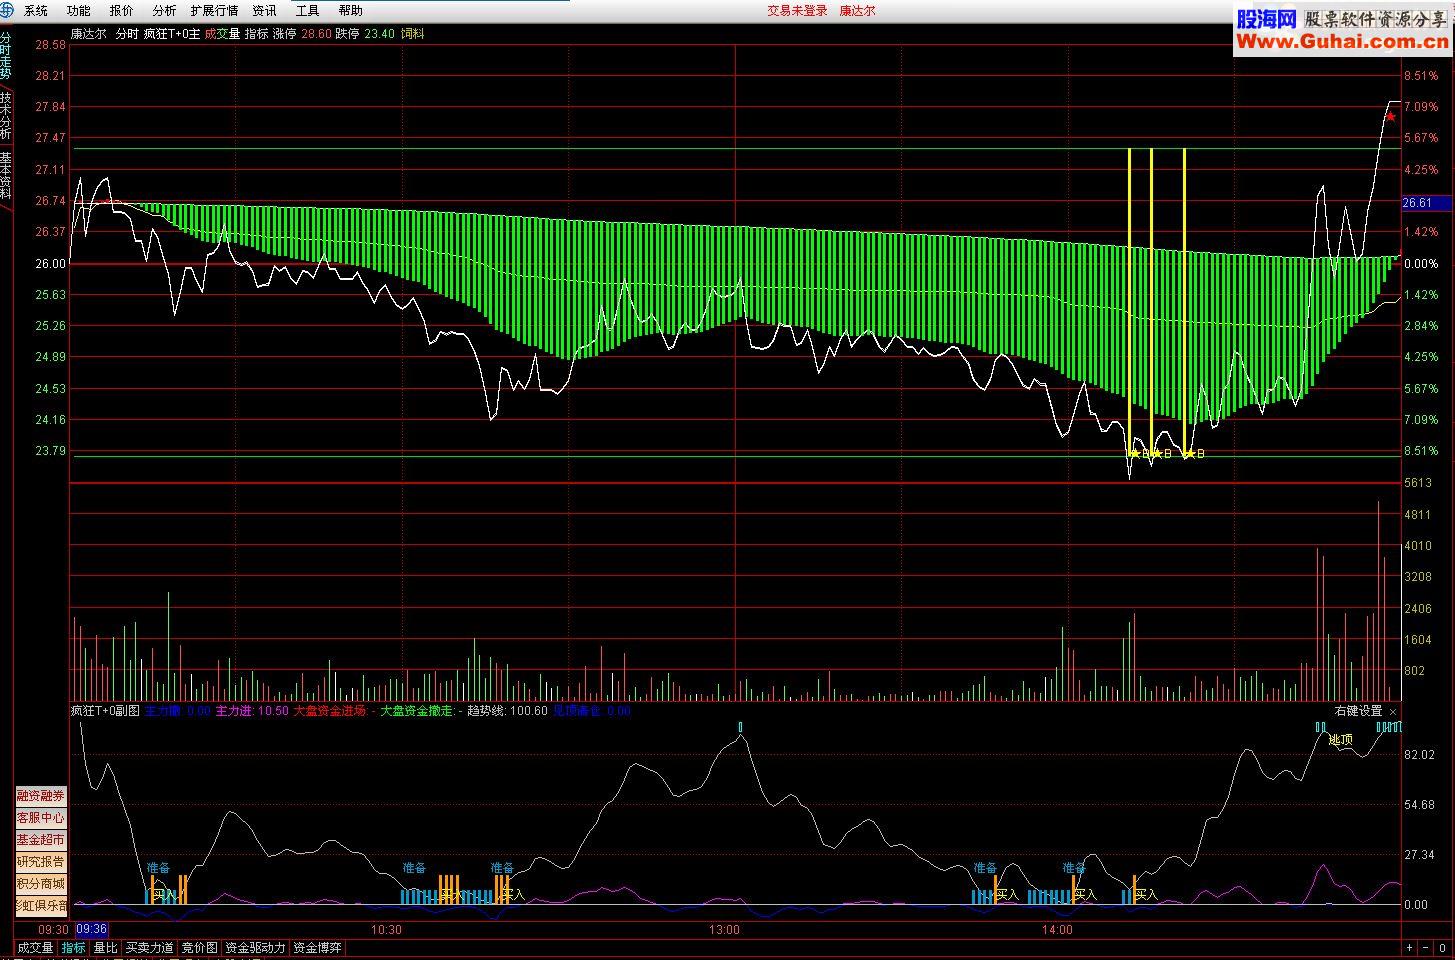Click the 28.58 top price axis label
This screenshot has width=1455, height=960.
pyautogui.click(x=50, y=45)
